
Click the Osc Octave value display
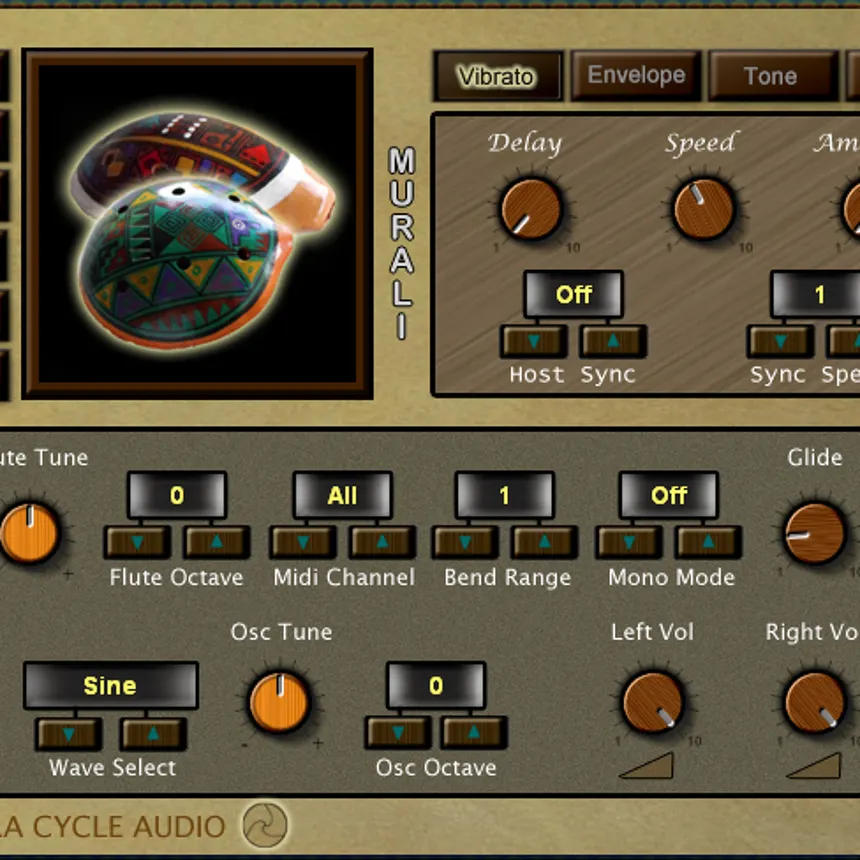[436, 686]
